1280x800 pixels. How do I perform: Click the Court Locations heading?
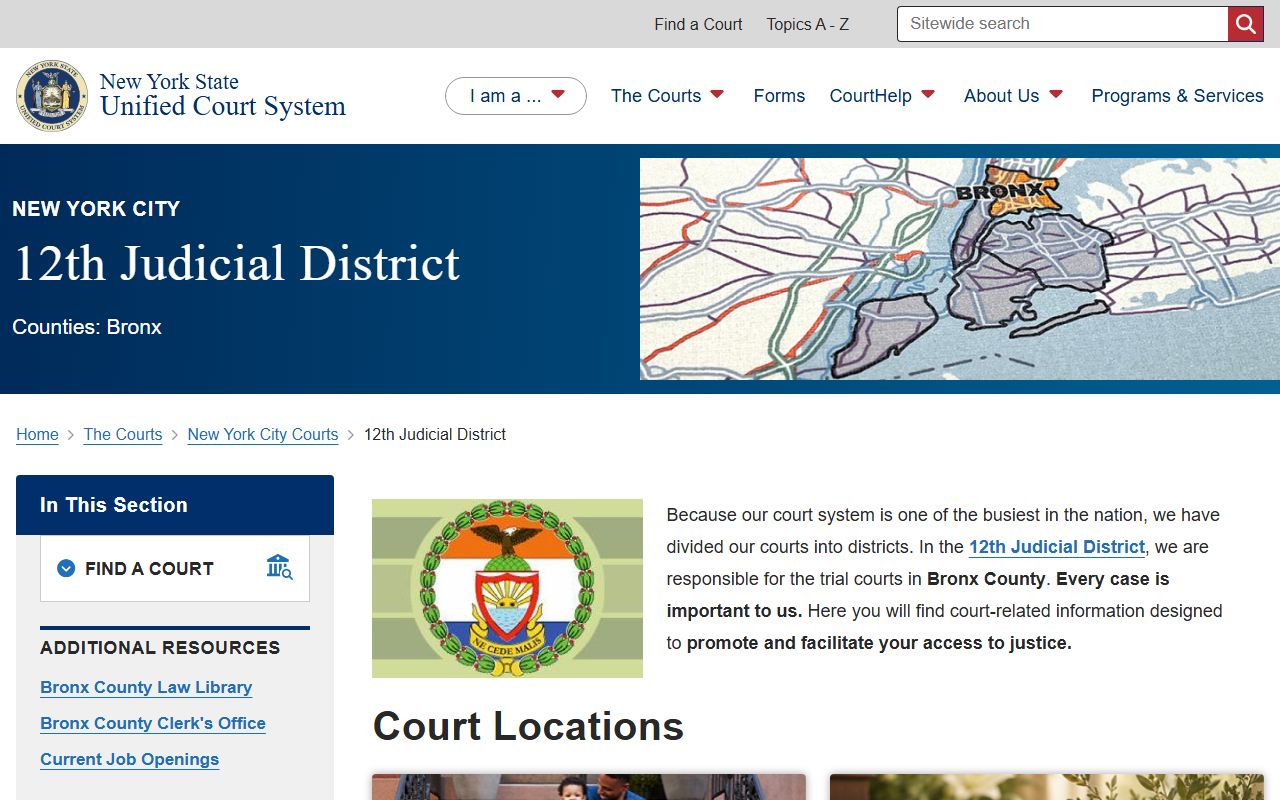[528, 726]
